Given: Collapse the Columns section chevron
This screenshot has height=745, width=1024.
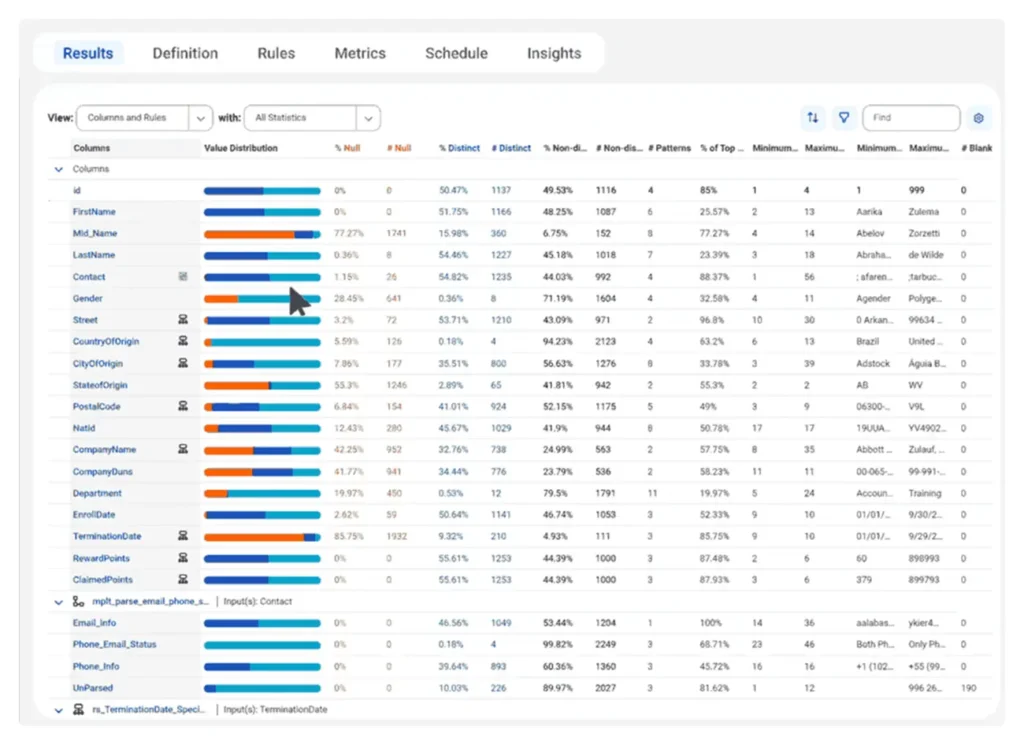Looking at the screenshot, I should (x=58, y=169).
